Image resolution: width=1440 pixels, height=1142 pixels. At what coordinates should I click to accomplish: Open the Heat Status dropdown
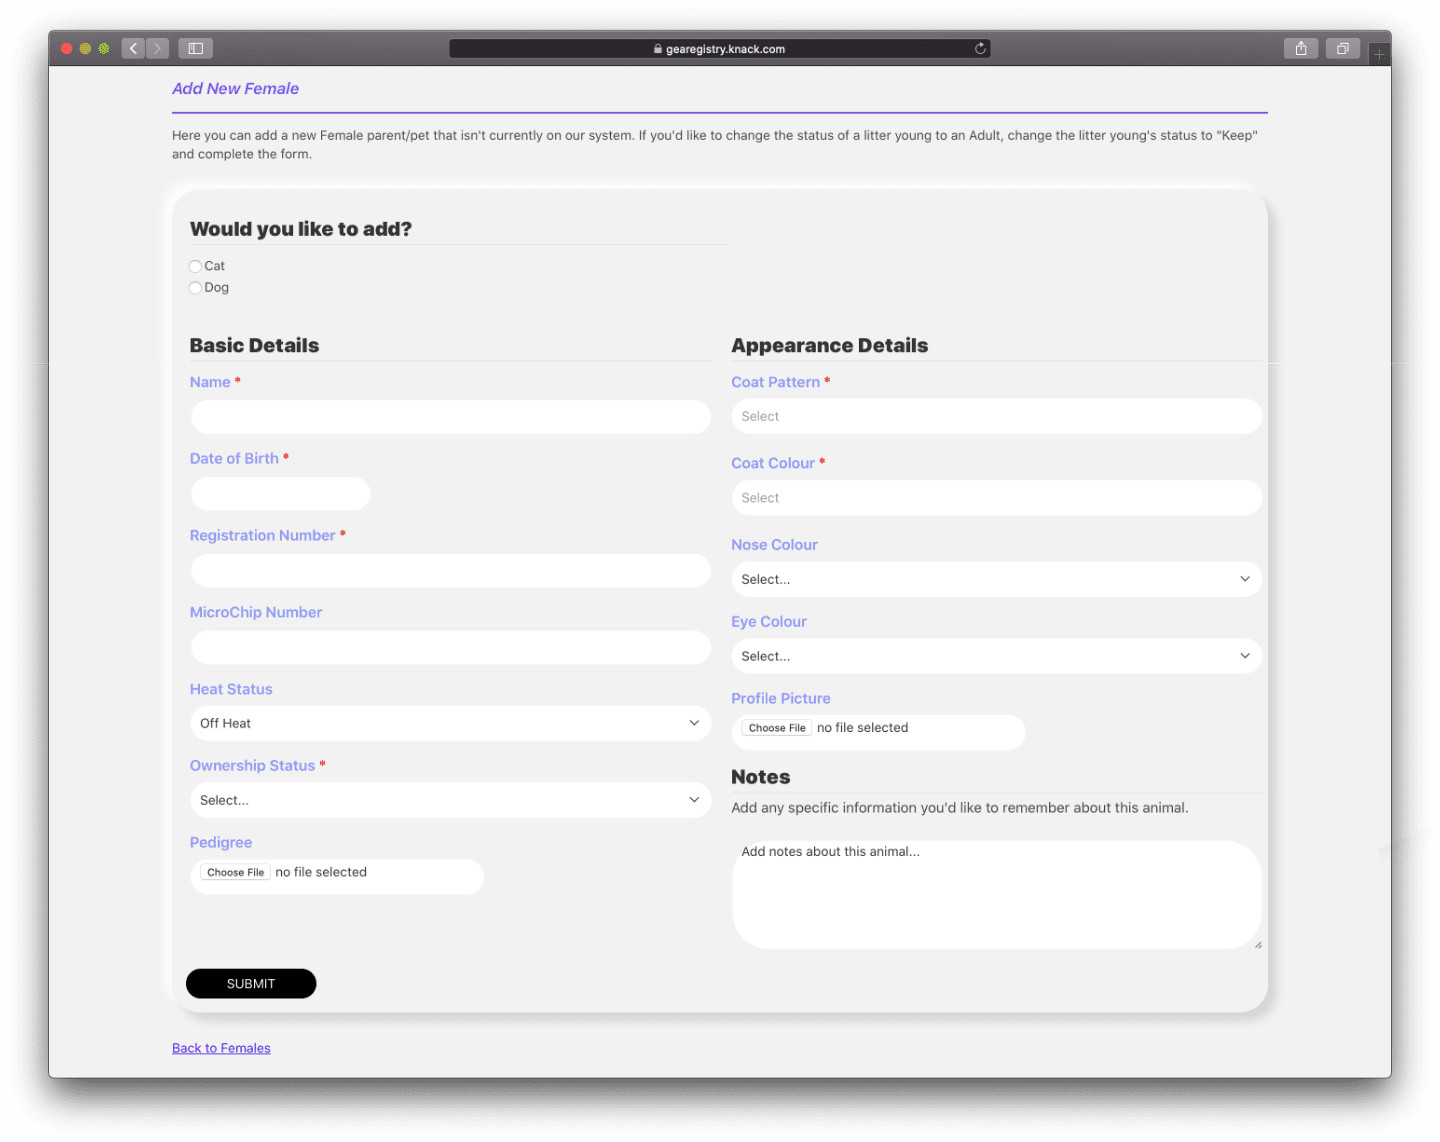click(450, 723)
